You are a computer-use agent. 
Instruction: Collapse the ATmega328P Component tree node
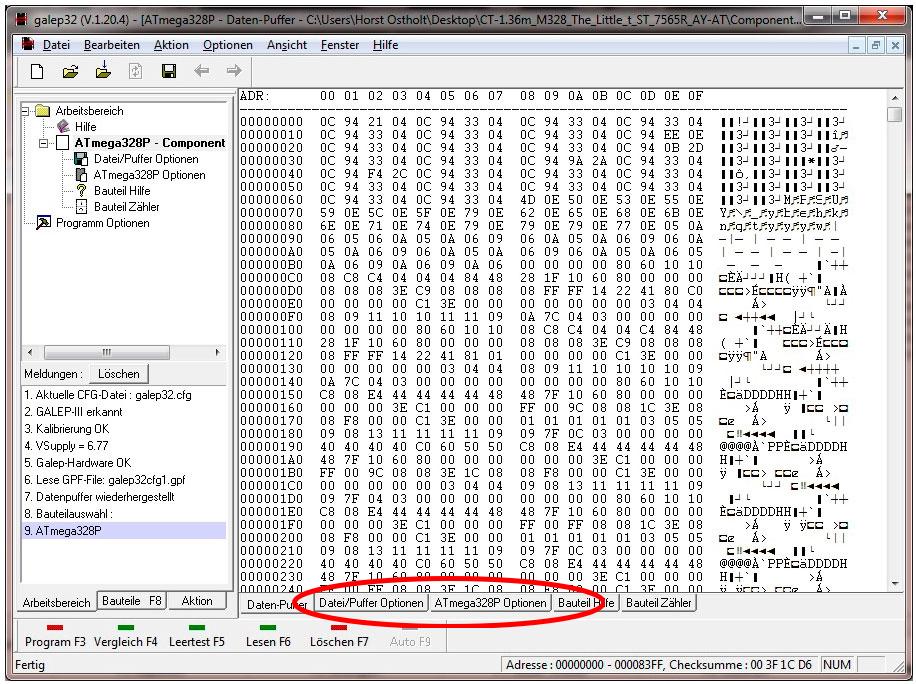[x=43, y=143]
